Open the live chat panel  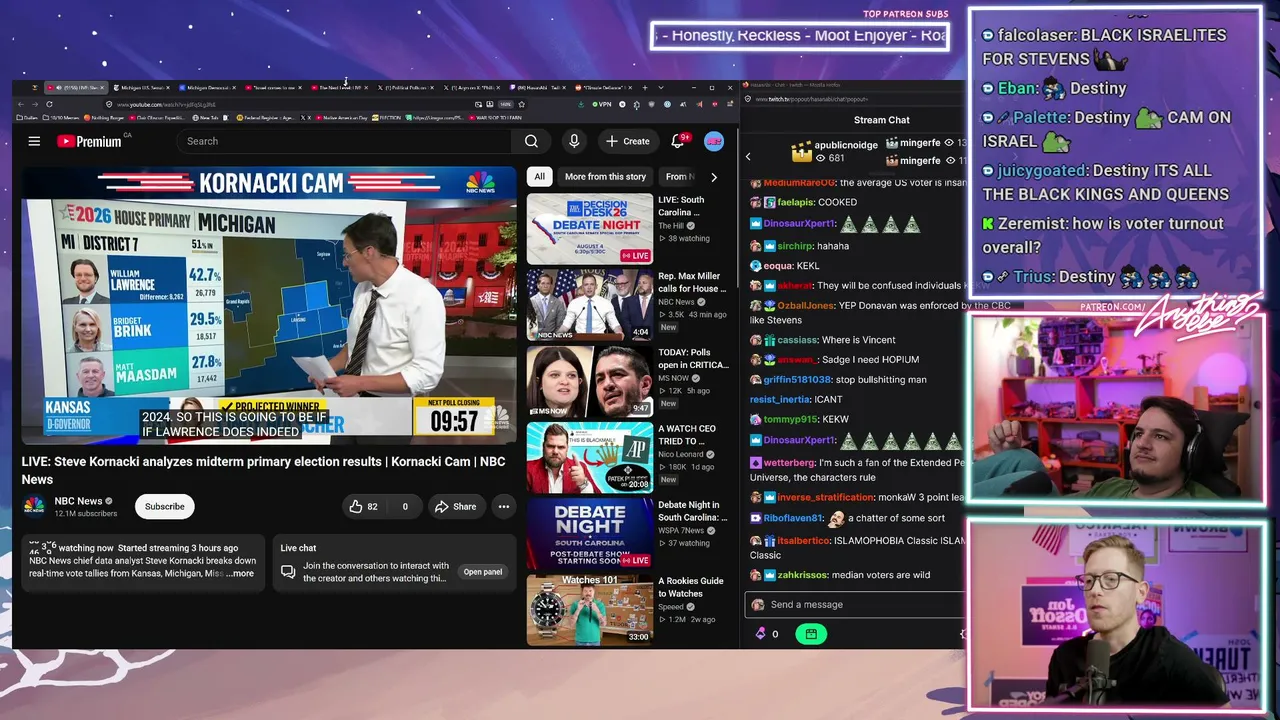click(482, 572)
